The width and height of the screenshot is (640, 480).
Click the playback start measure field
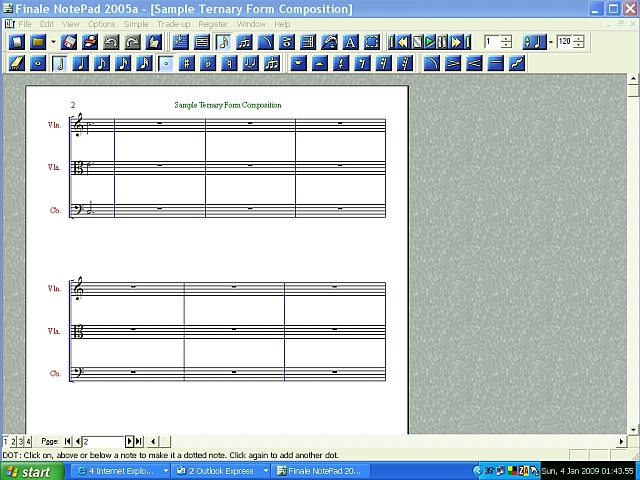click(493, 41)
